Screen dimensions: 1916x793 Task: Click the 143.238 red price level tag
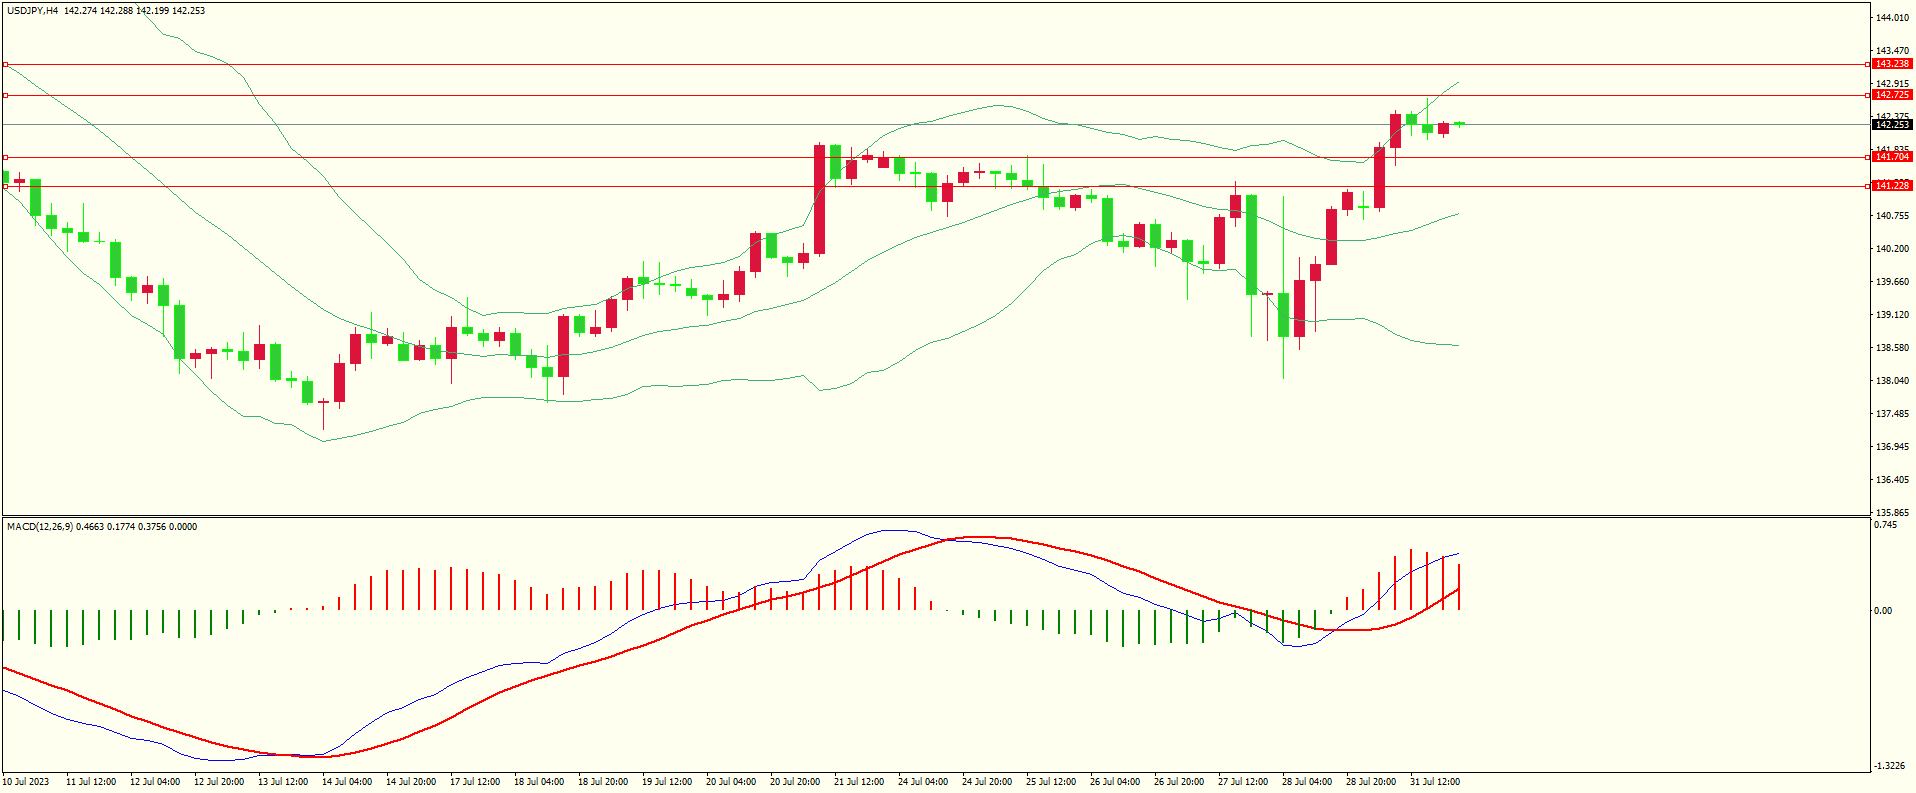[1892, 64]
